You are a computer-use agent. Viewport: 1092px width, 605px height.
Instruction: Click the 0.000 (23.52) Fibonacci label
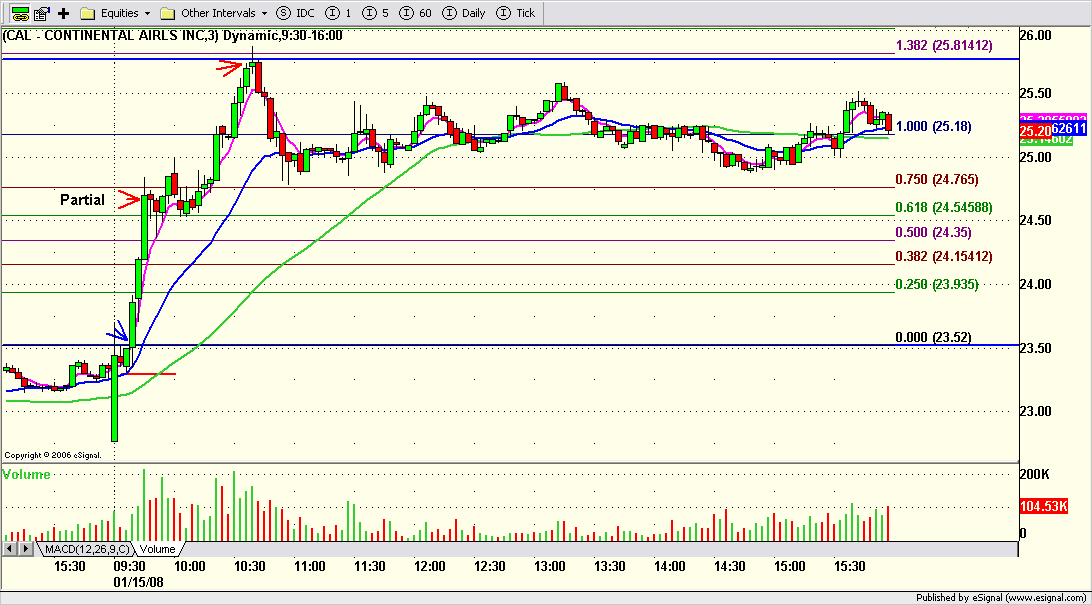pos(933,337)
